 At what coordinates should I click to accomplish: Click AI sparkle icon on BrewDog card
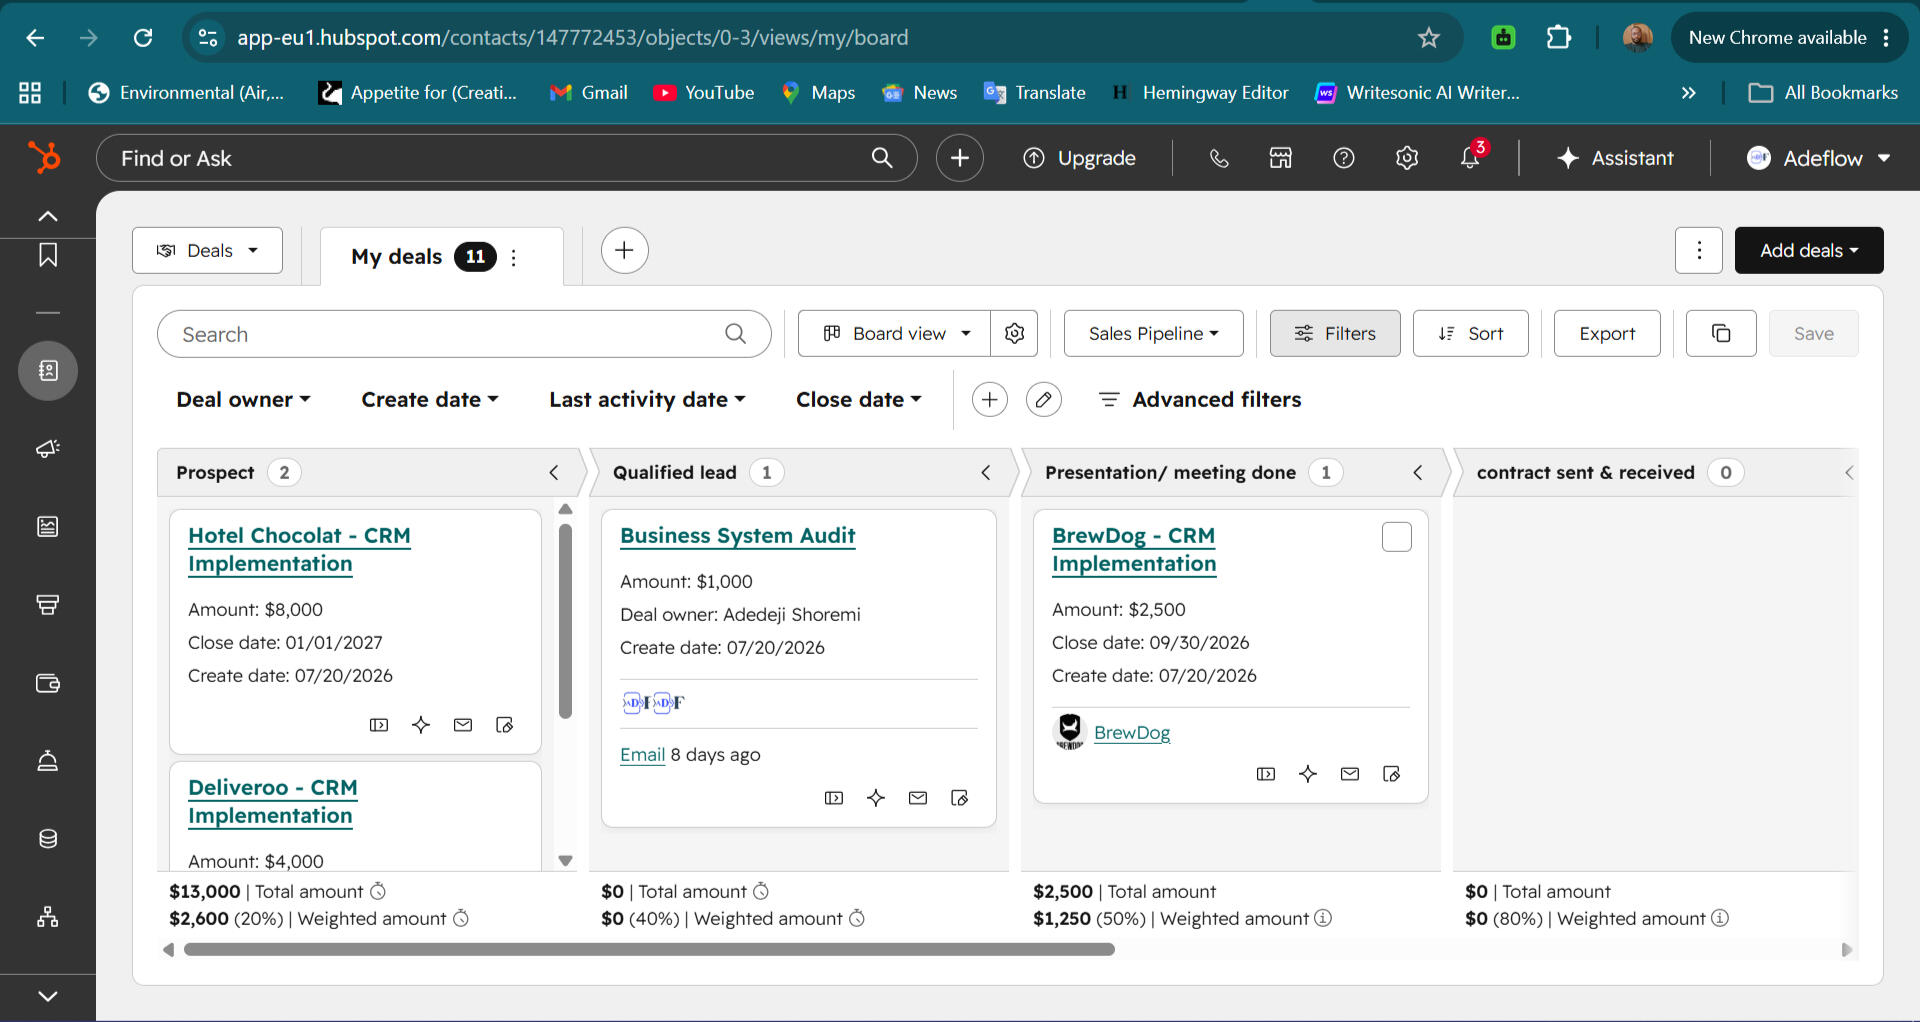tap(1308, 774)
